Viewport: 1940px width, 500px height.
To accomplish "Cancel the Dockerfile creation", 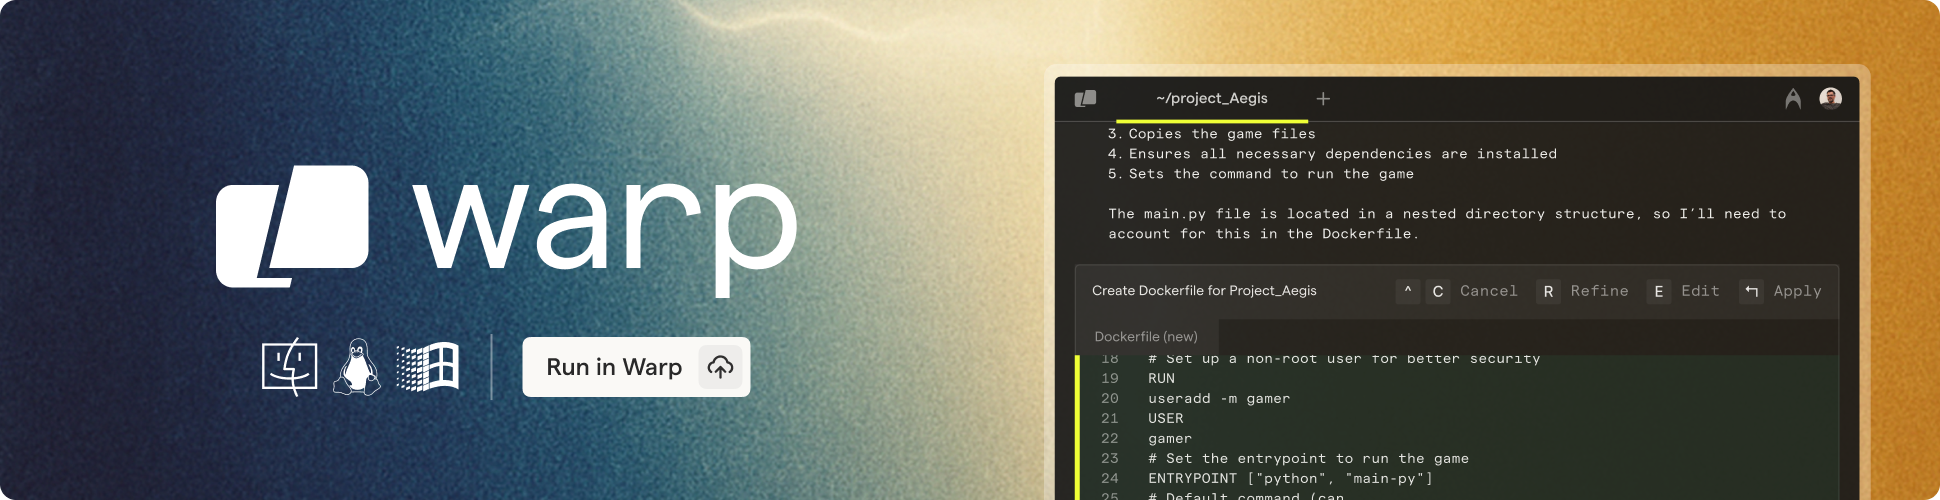I will pyautogui.click(x=1488, y=291).
